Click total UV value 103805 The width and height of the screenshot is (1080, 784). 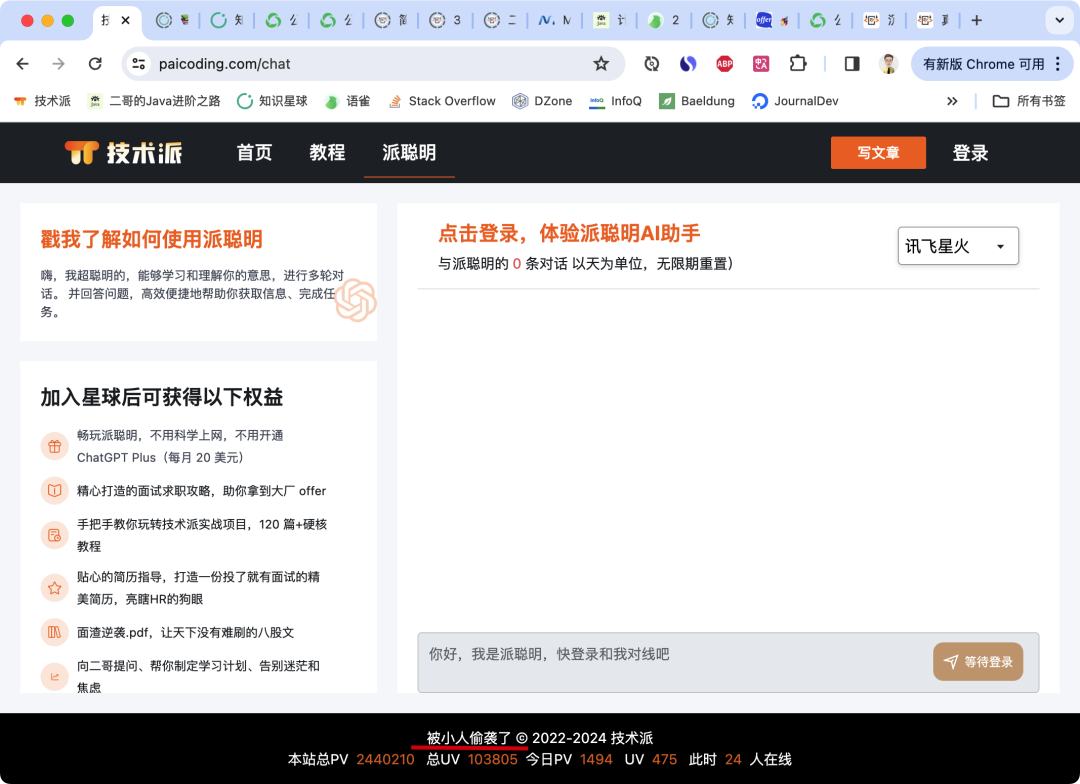pyautogui.click(x=492, y=760)
